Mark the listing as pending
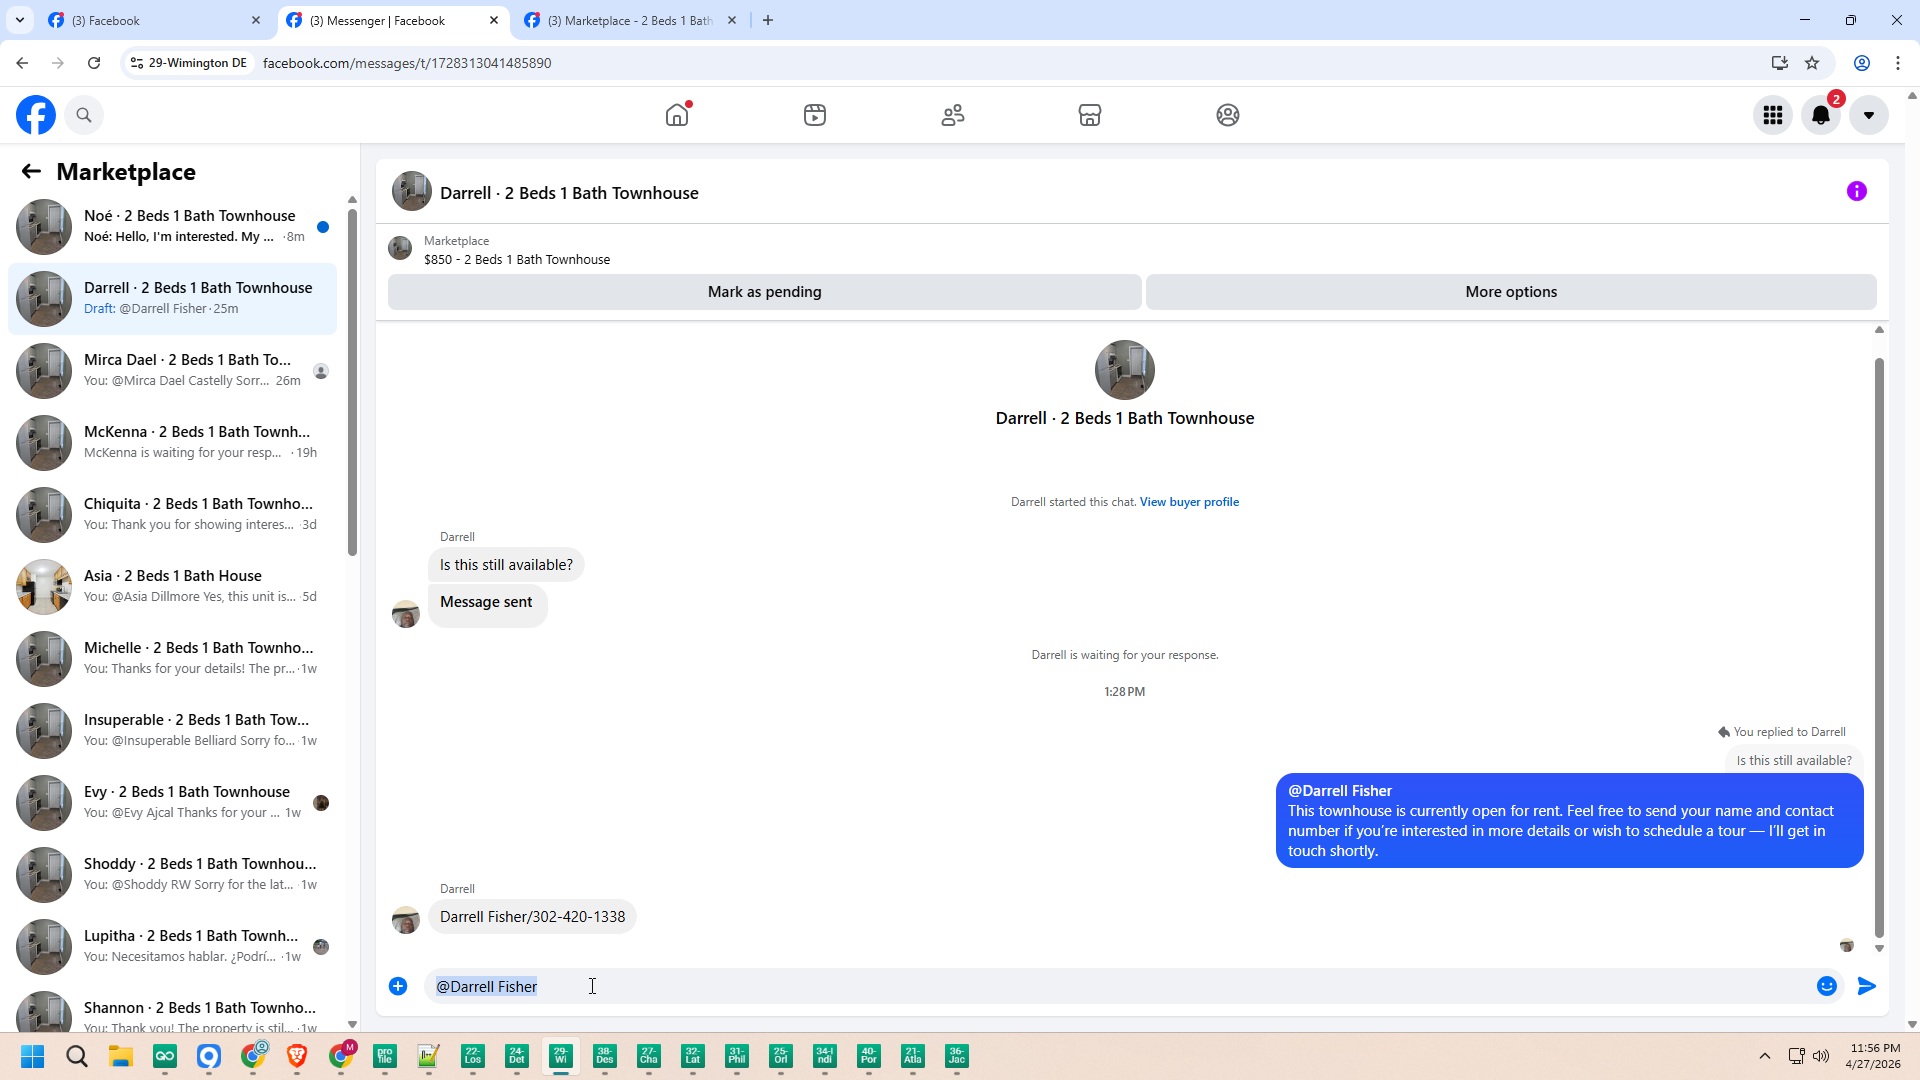Viewport: 1920px width, 1080px height. (765, 292)
